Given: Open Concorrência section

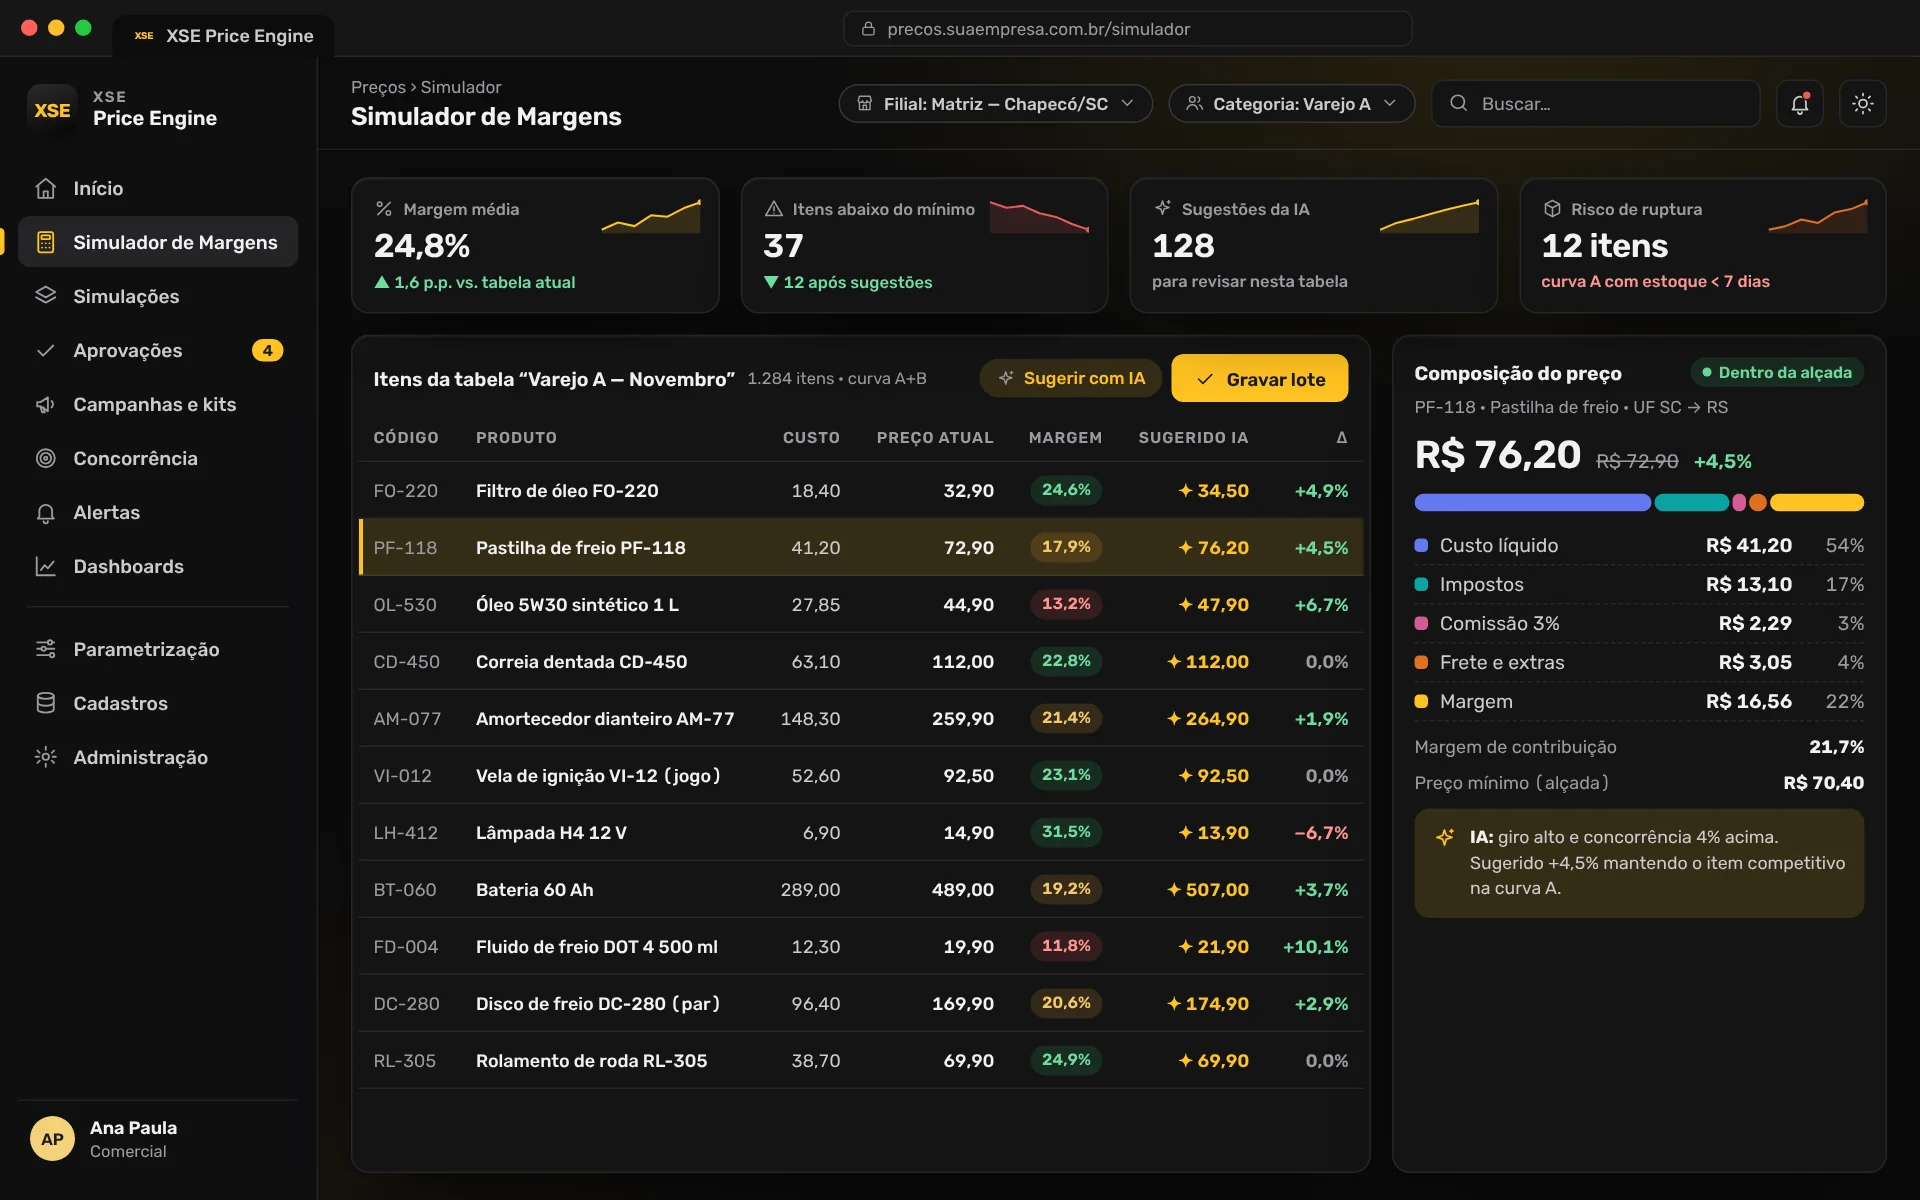Looking at the screenshot, I should pyautogui.click(x=158, y=458).
